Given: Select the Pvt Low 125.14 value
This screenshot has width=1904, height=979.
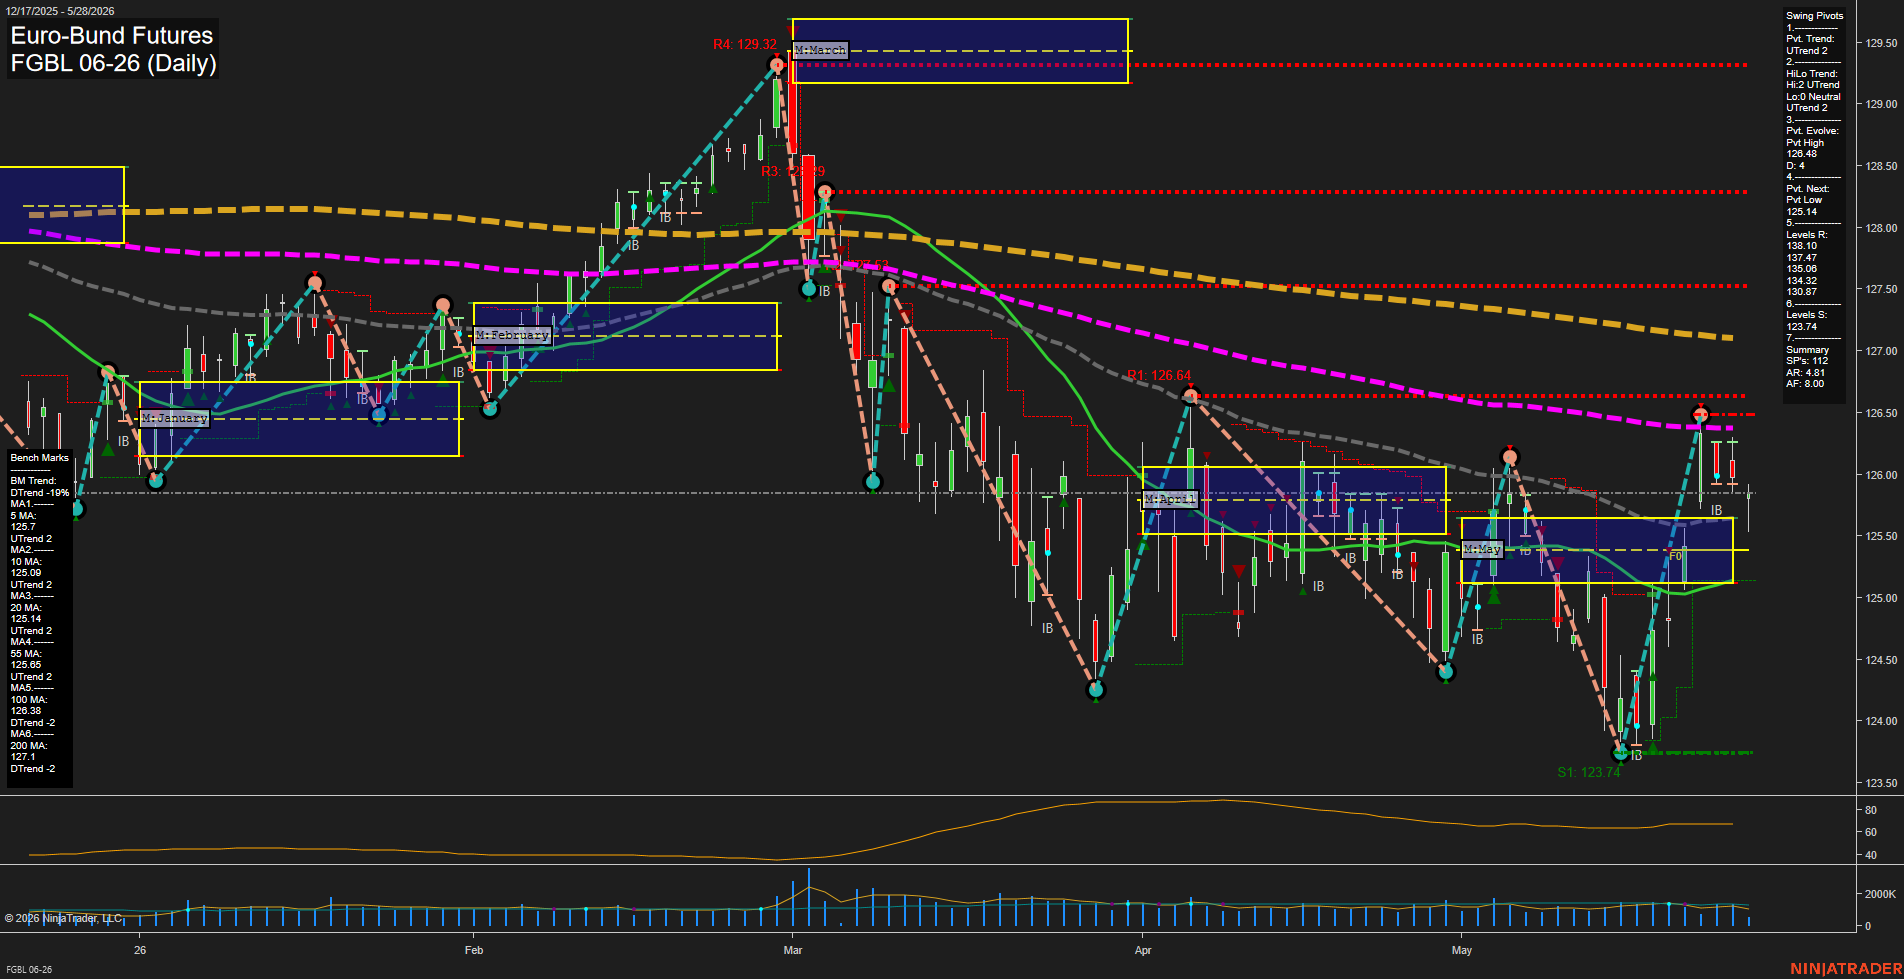Looking at the screenshot, I should [1804, 206].
